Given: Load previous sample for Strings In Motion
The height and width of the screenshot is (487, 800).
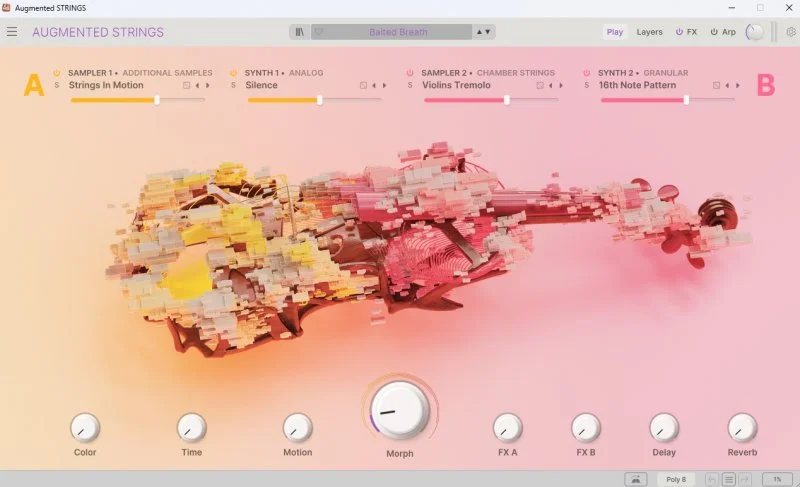Looking at the screenshot, I should (x=197, y=85).
